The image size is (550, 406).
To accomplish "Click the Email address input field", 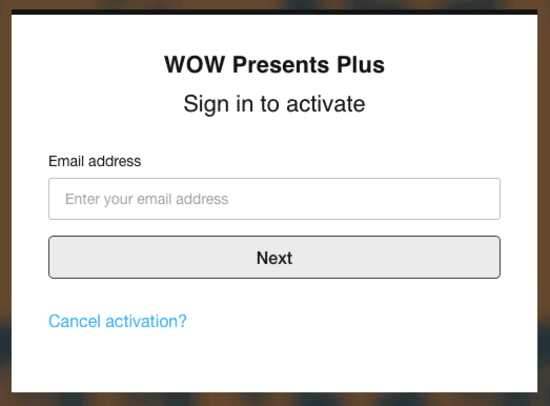I will coord(274,199).
